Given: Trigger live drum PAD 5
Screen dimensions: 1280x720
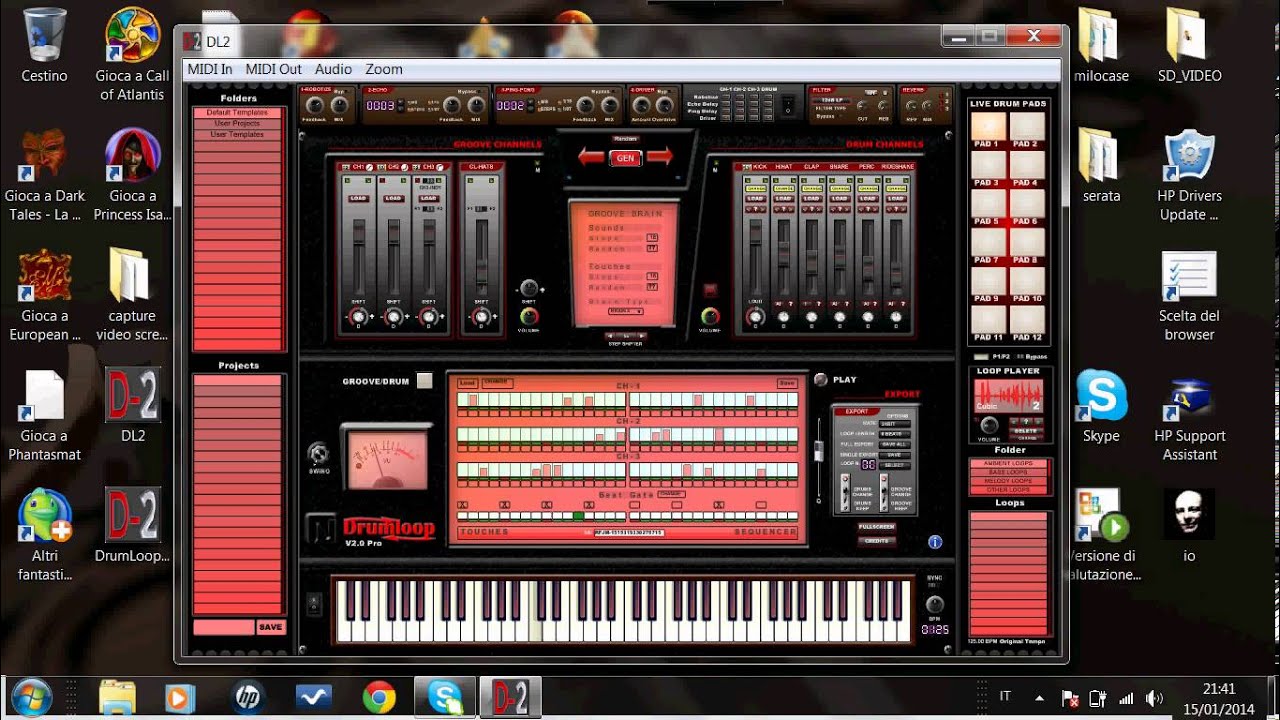Looking at the screenshot, I should pyautogui.click(x=988, y=203).
